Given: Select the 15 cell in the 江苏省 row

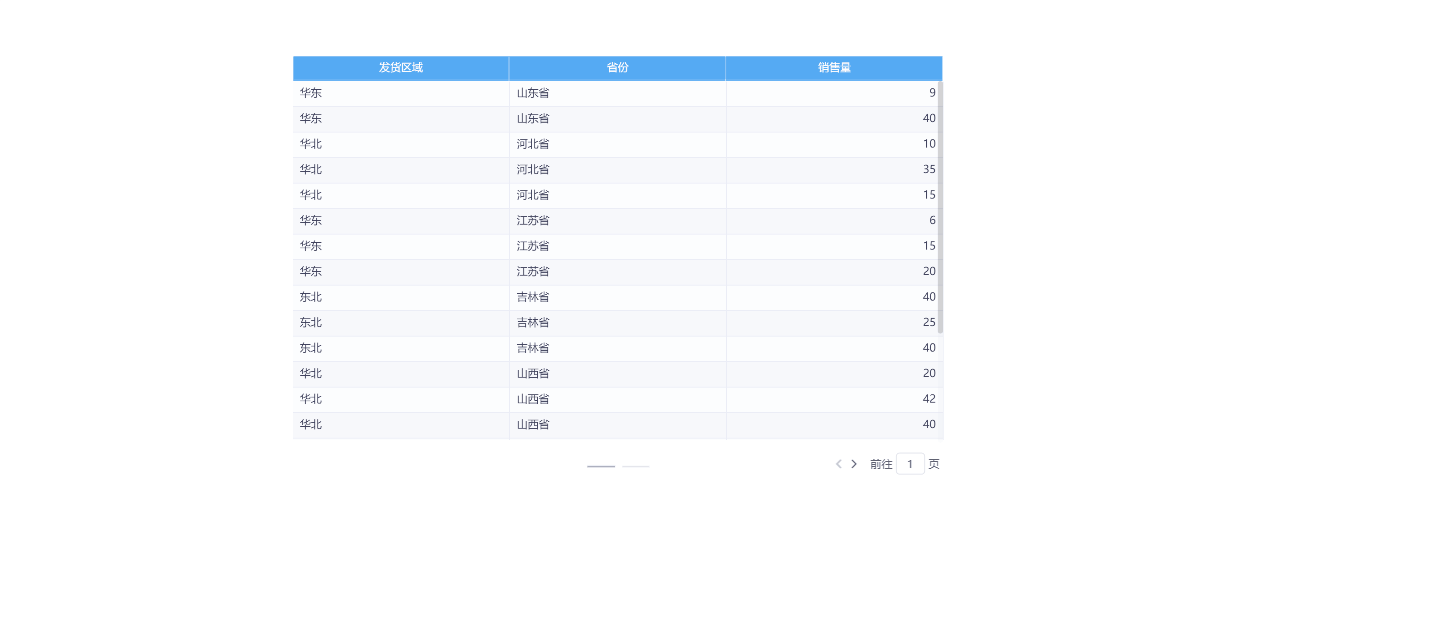Looking at the screenshot, I should coord(834,246).
